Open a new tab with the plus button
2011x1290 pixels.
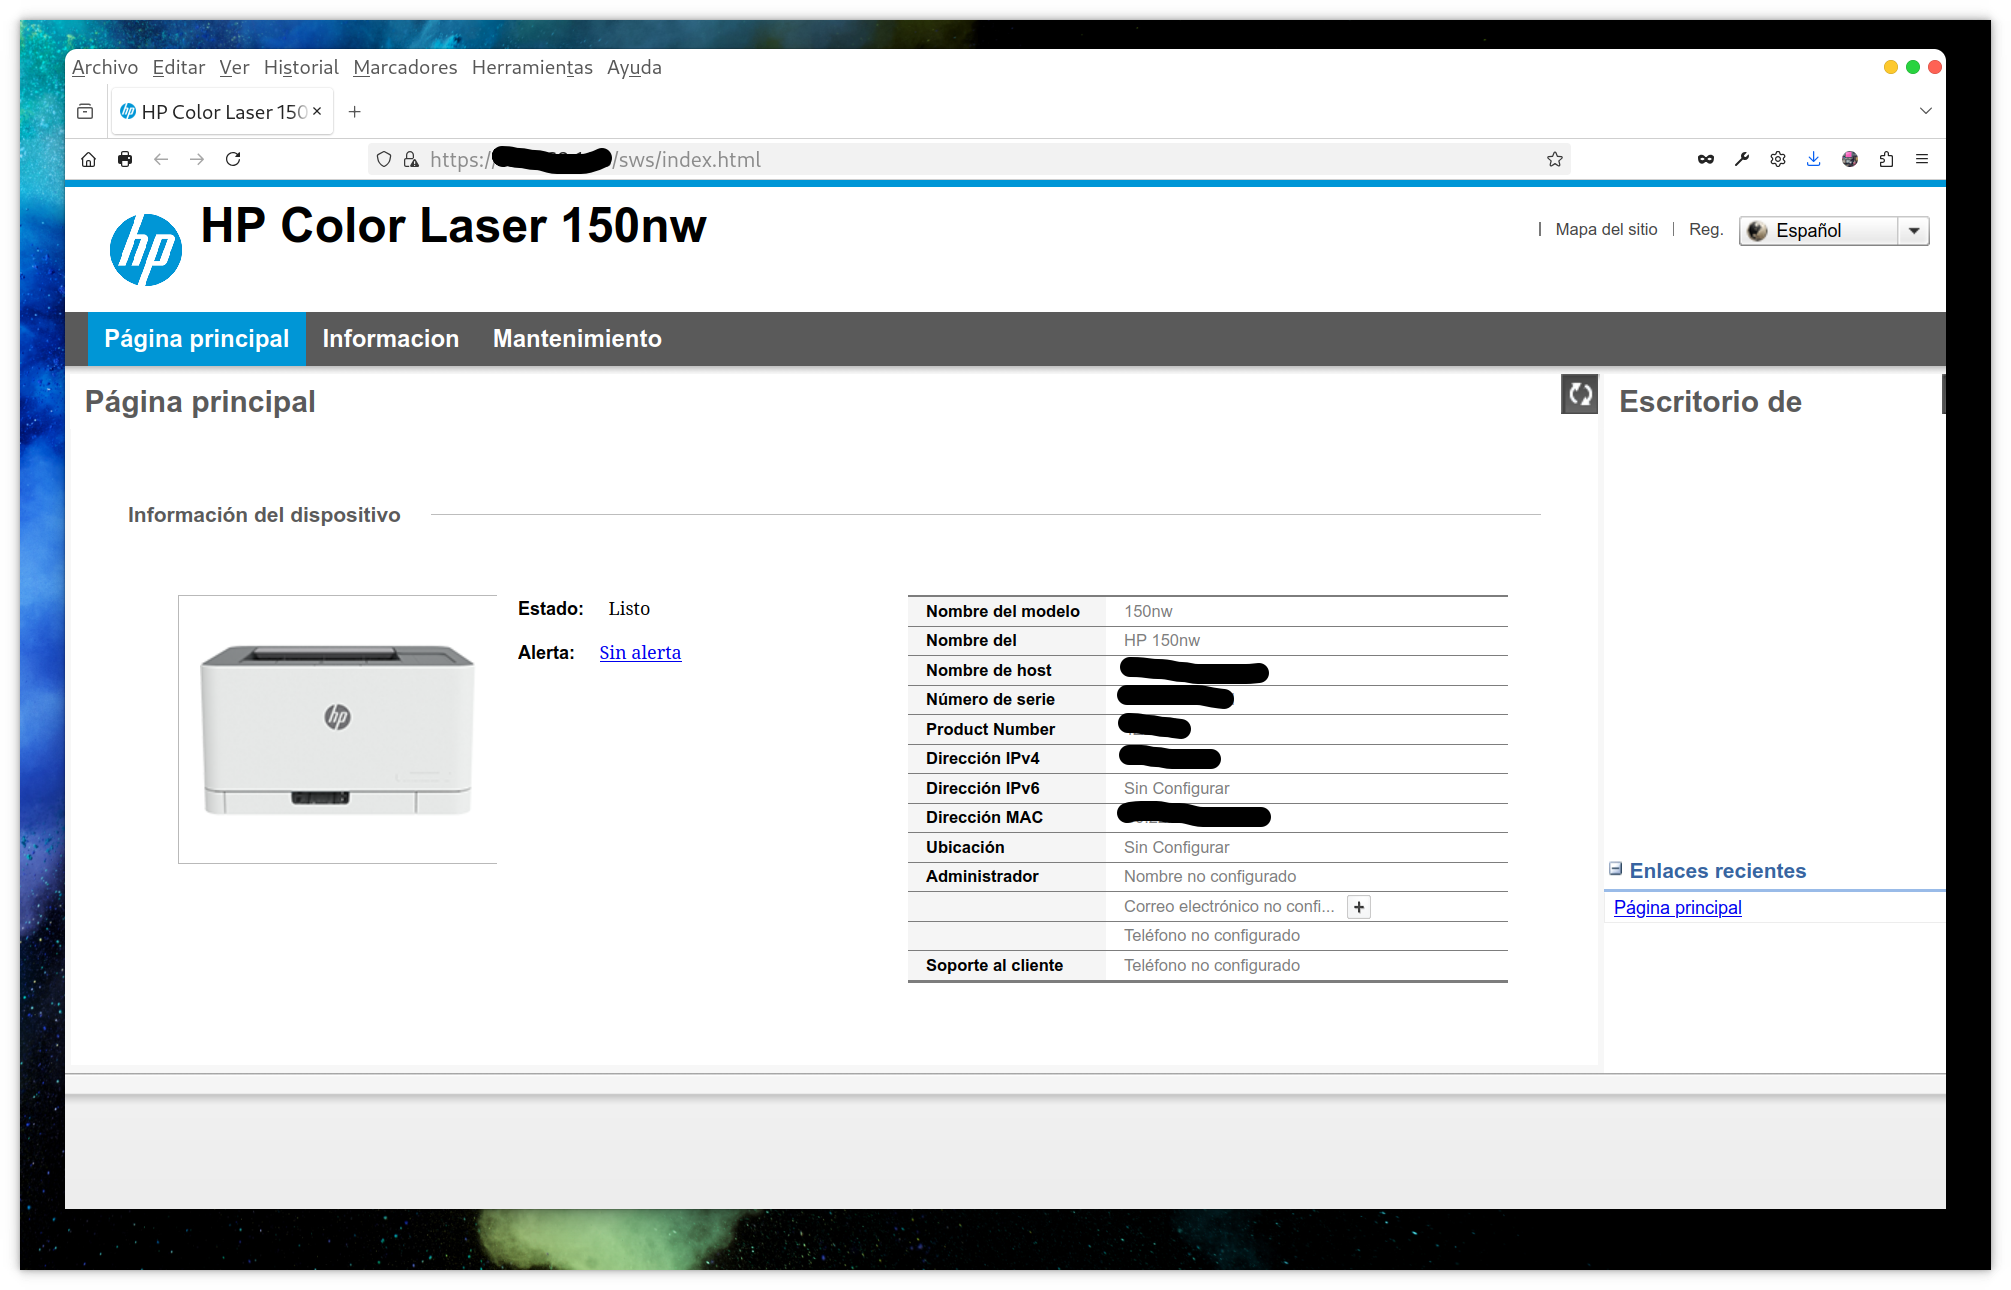point(354,112)
